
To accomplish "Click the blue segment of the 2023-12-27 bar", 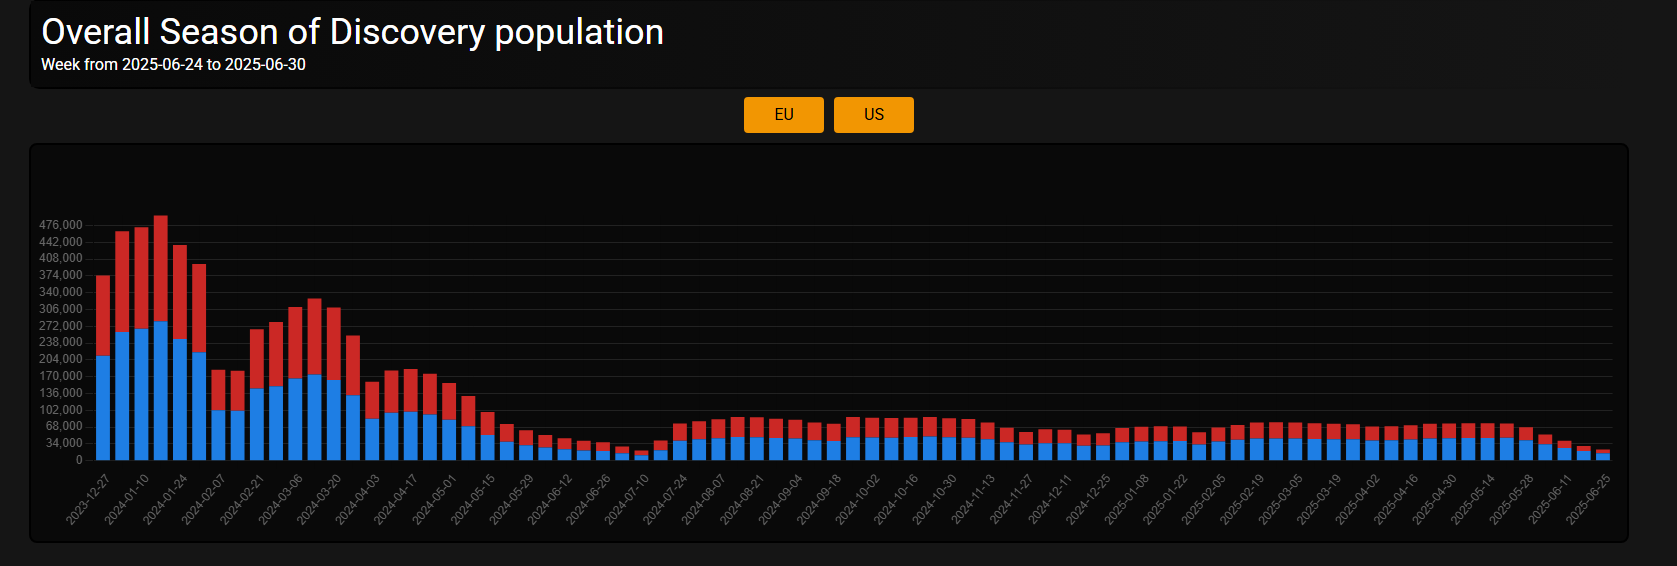I will click(103, 408).
